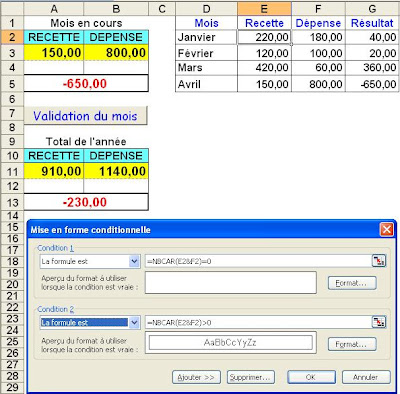
Task: Select red total cell -230,00
Action: (86, 202)
